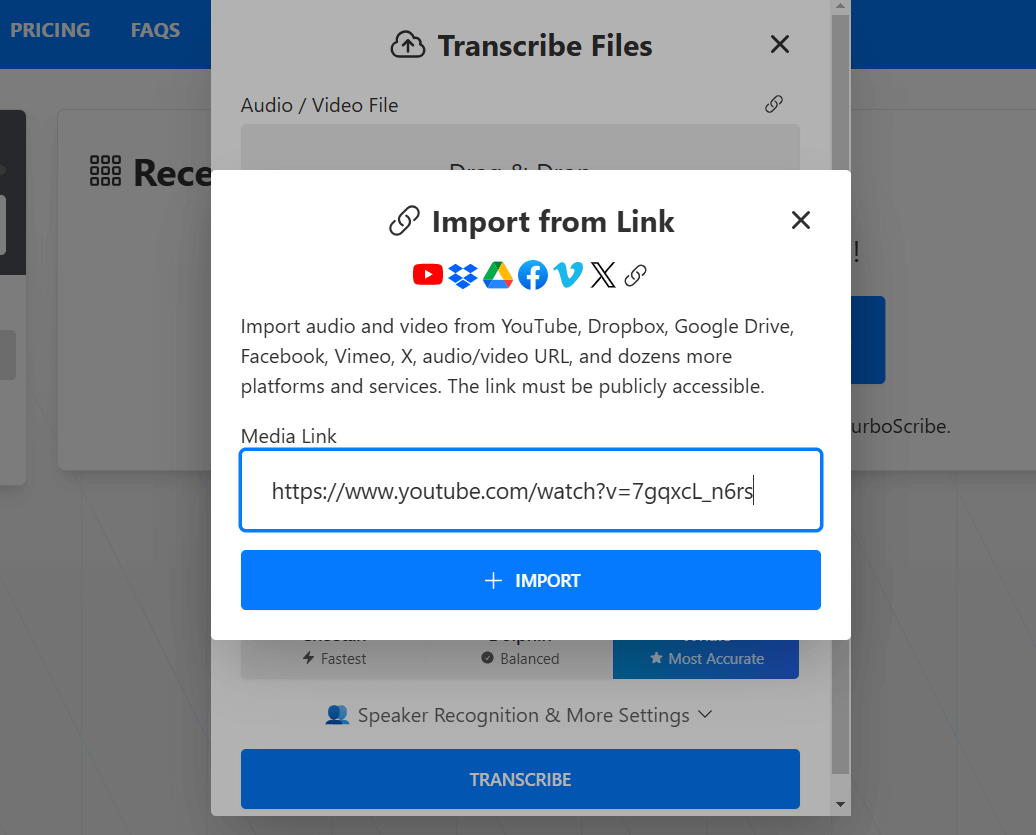Click the Dropbox icon
Screen dimensions: 1036x835
(x=463, y=275)
